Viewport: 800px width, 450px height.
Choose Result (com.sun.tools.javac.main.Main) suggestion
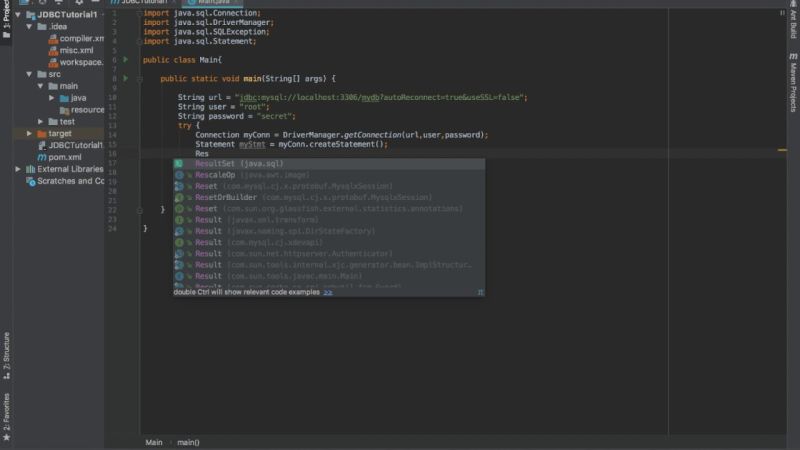pos(329,276)
